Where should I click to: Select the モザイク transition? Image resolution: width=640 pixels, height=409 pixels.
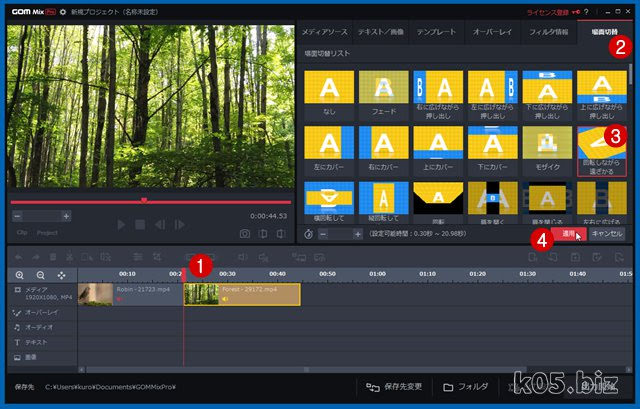[547, 142]
